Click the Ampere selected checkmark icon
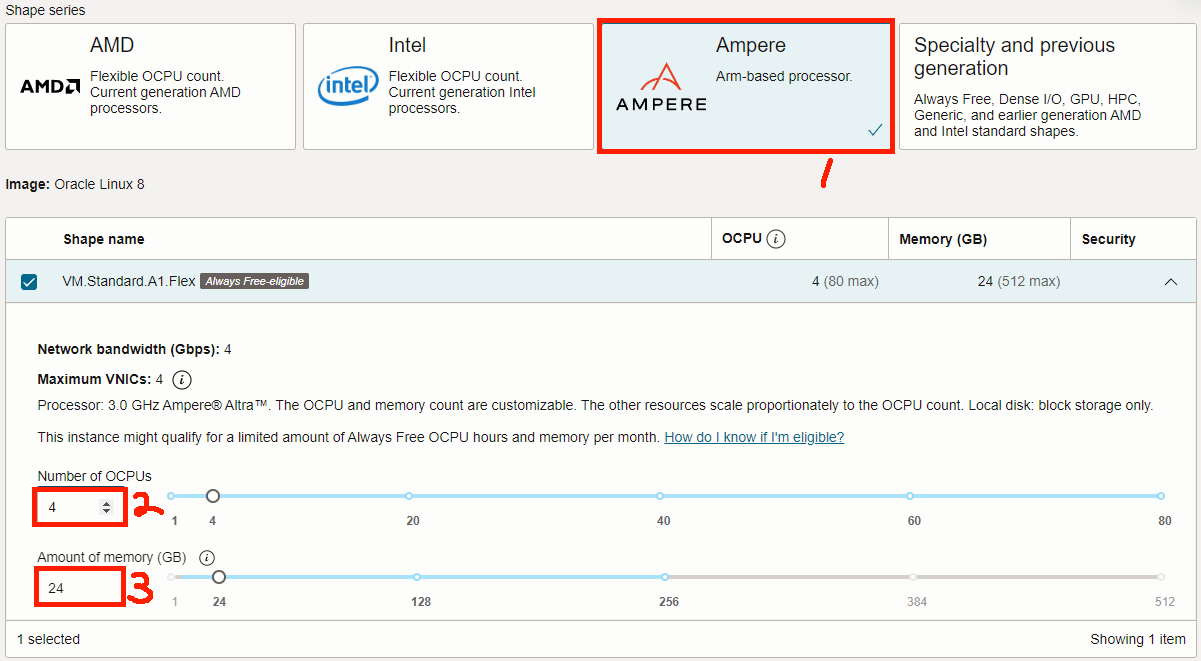Screen dimensions: 1201x661 tap(875, 130)
